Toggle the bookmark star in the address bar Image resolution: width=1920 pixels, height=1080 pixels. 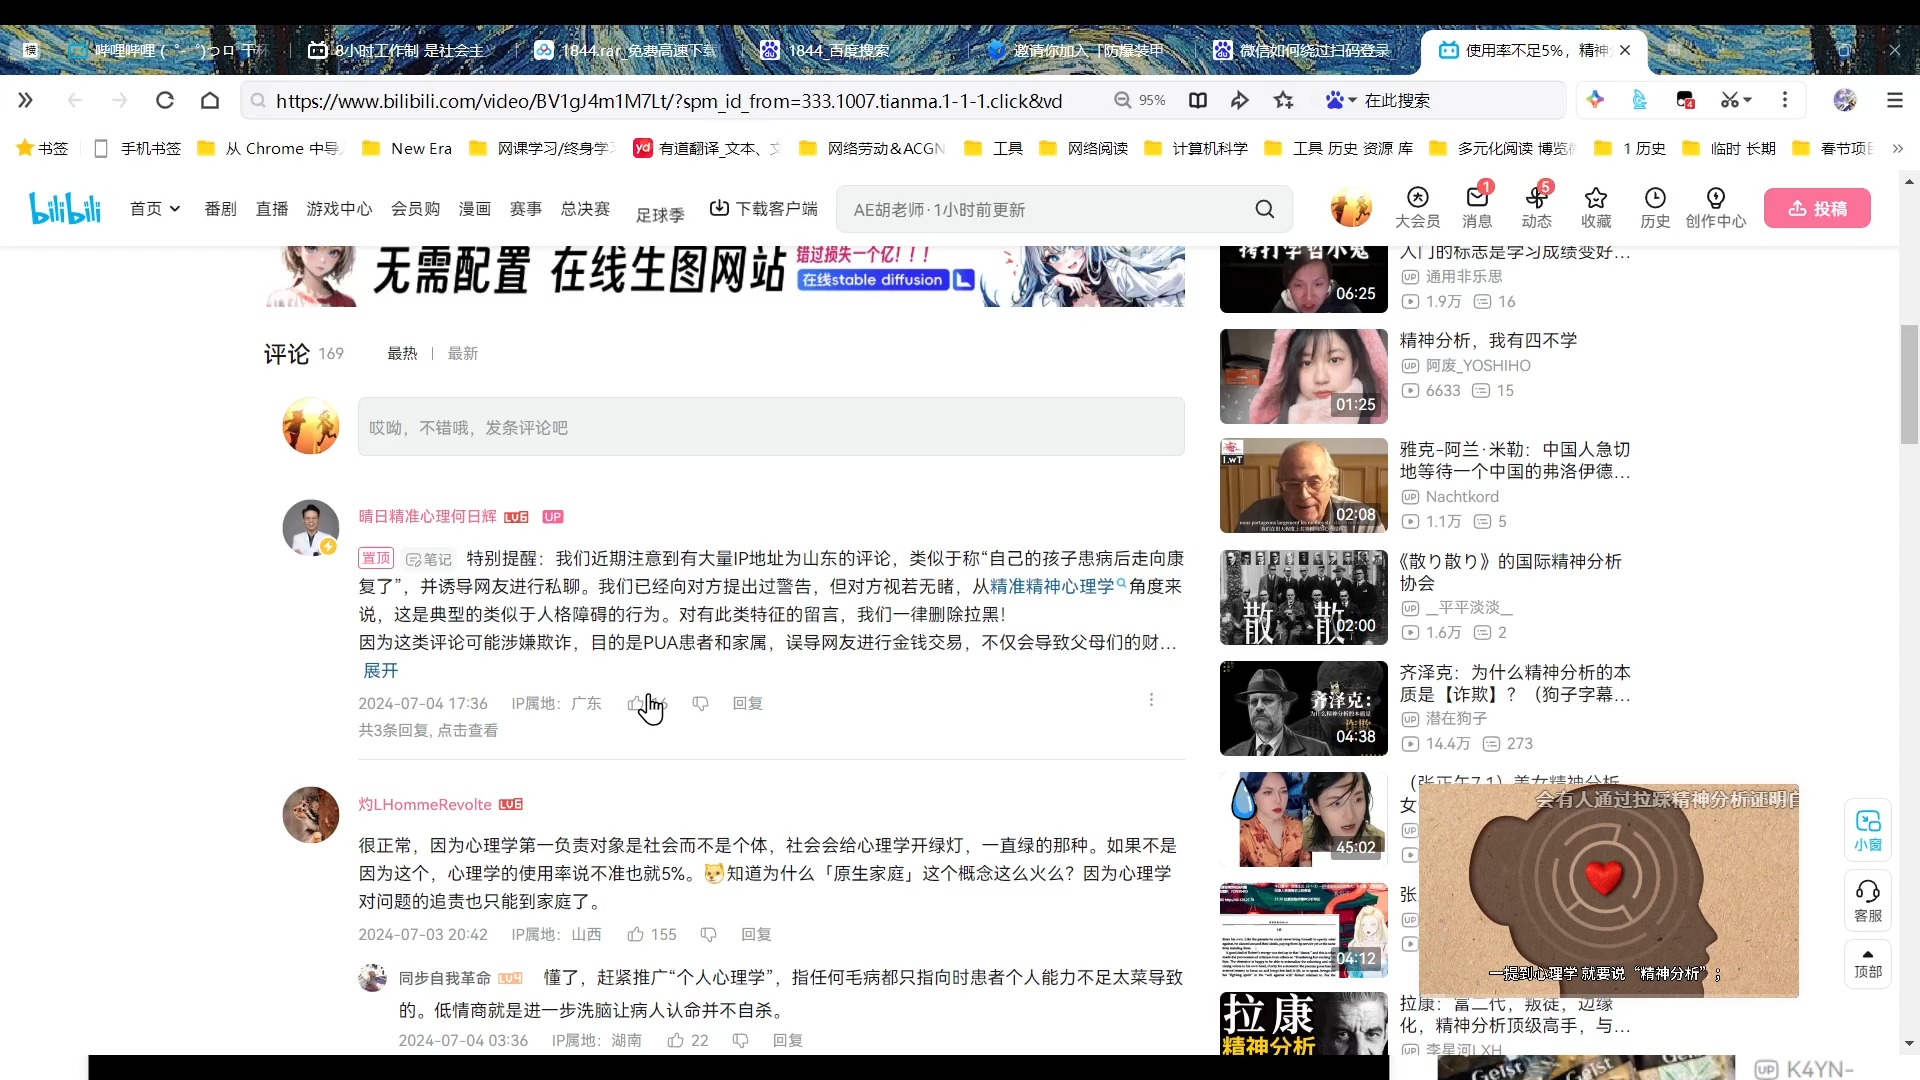(x=1283, y=100)
